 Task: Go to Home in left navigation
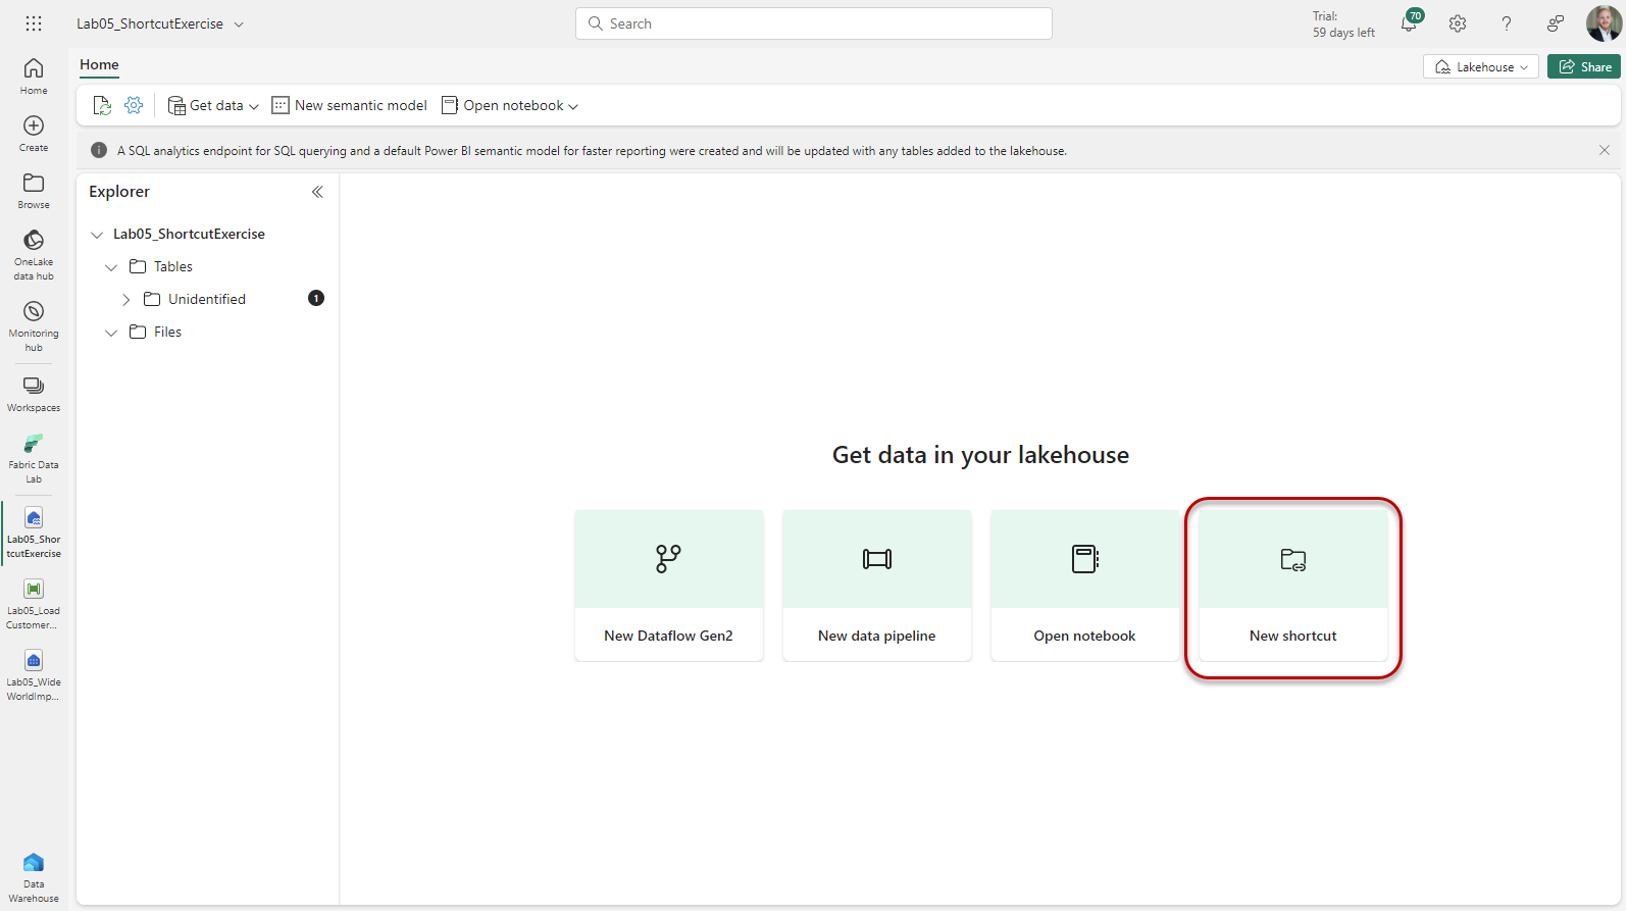[x=33, y=76]
